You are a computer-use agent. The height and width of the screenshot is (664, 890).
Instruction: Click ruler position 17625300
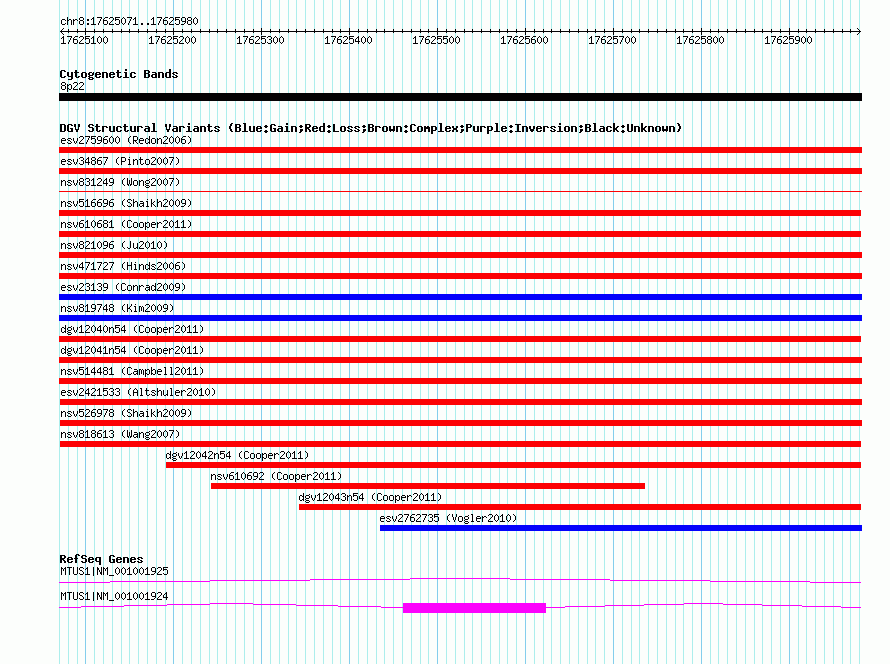coord(260,40)
